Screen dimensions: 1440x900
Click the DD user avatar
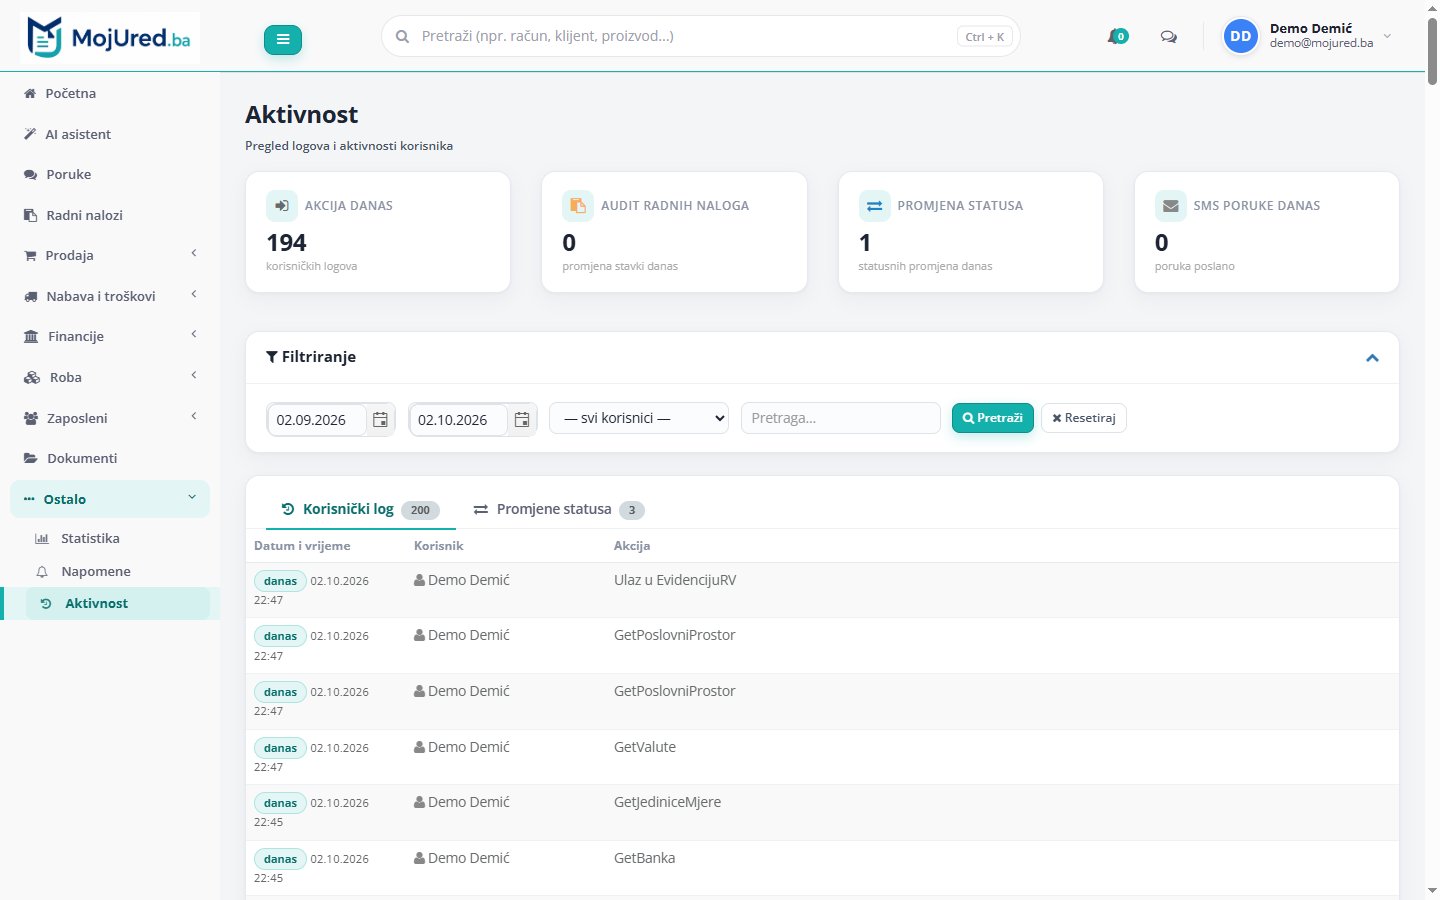coord(1240,36)
